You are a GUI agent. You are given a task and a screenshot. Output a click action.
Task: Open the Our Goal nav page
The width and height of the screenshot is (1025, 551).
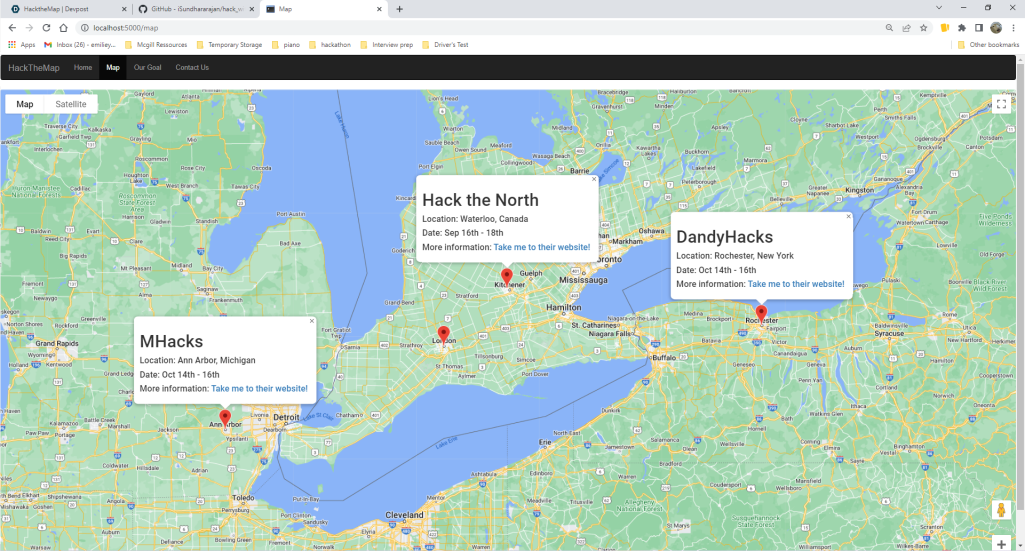(148, 67)
